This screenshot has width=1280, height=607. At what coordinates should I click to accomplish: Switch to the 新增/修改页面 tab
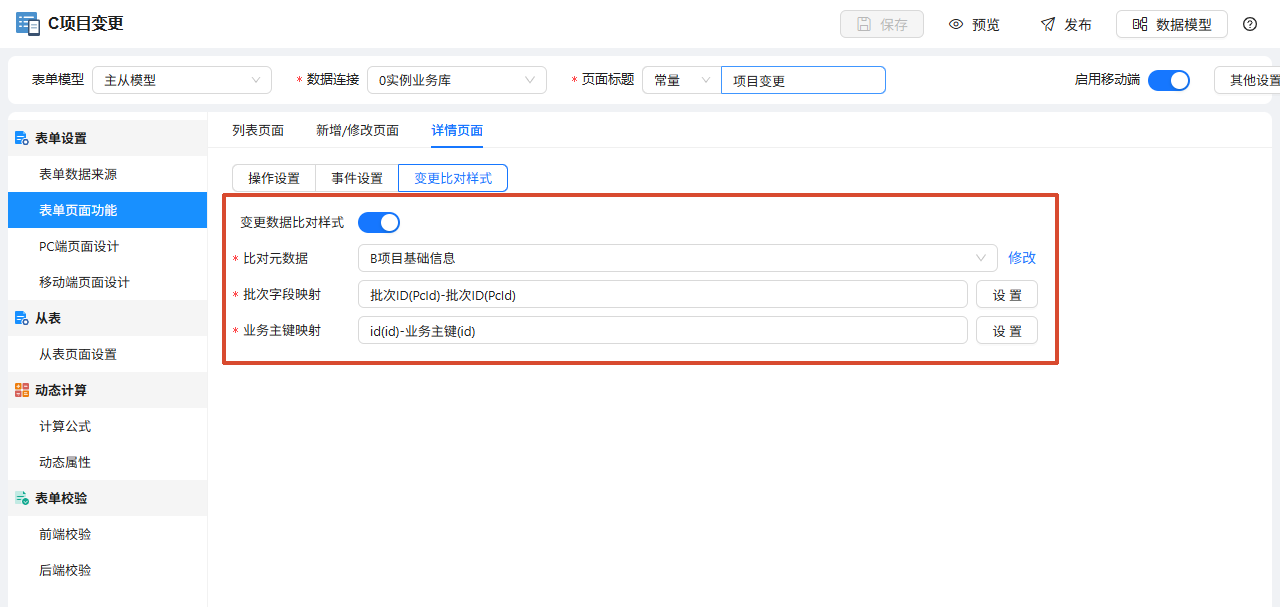coord(358,130)
